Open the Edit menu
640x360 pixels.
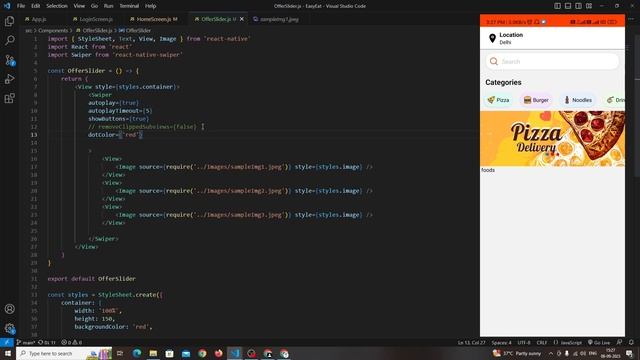(36, 6)
